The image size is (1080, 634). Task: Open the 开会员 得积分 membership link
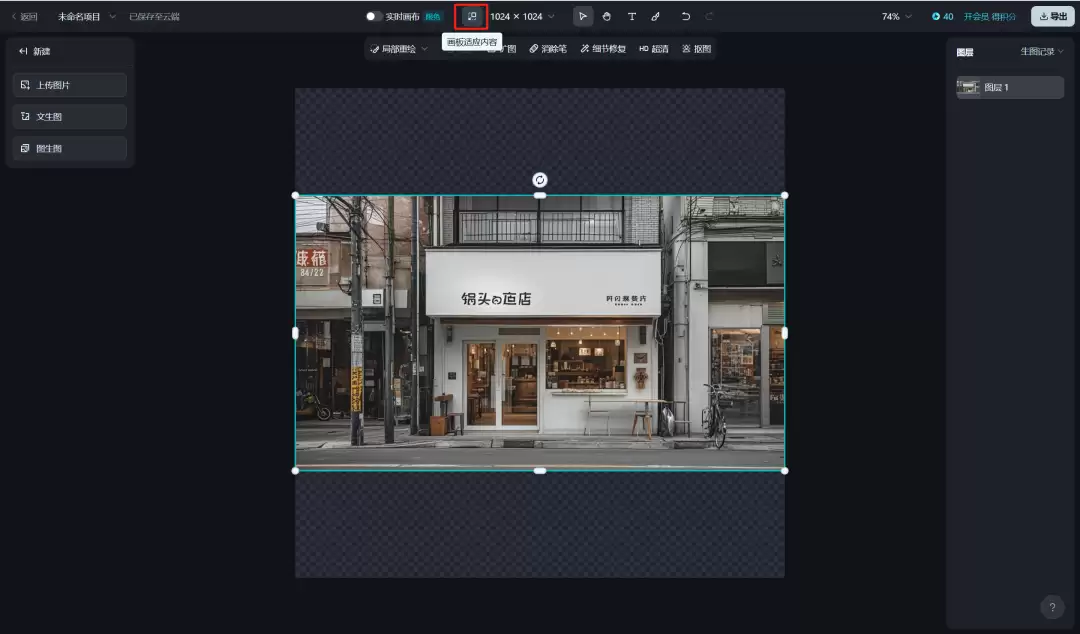tap(989, 15)
